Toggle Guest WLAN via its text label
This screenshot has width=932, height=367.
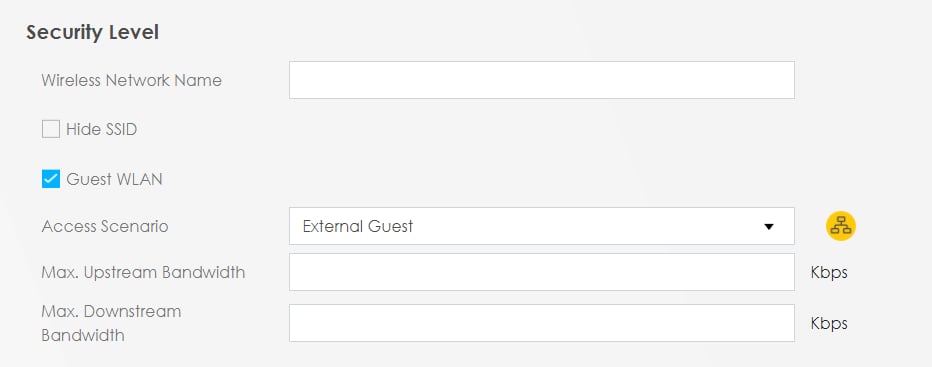click(x=114, y=179)
